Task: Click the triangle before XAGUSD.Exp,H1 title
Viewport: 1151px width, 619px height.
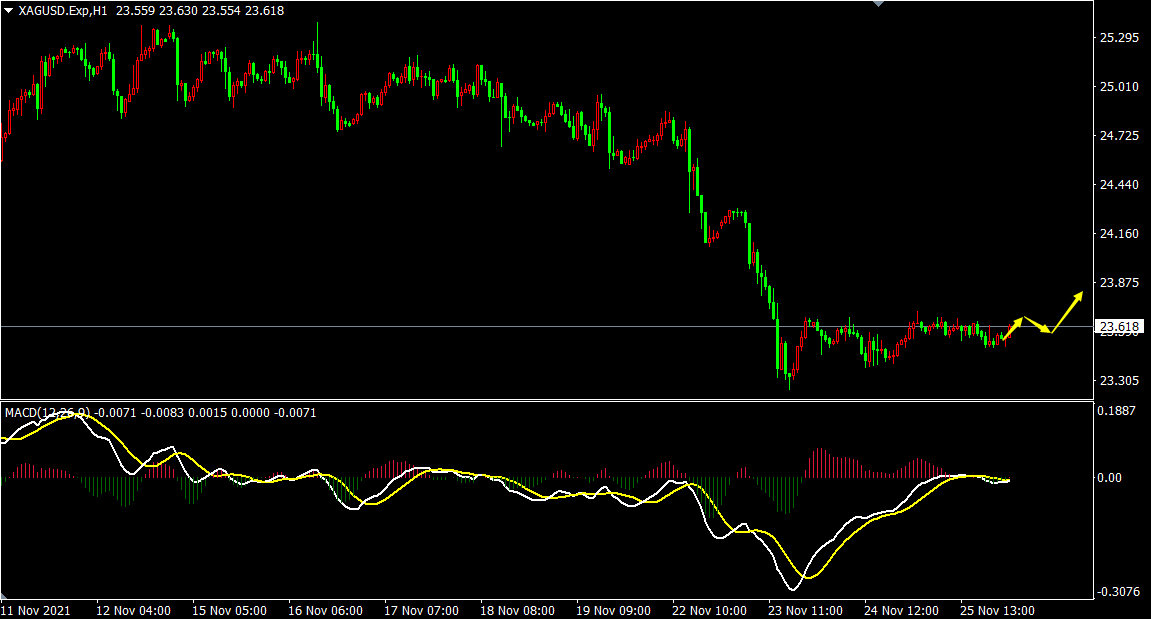Action: (x=8, y=11)
